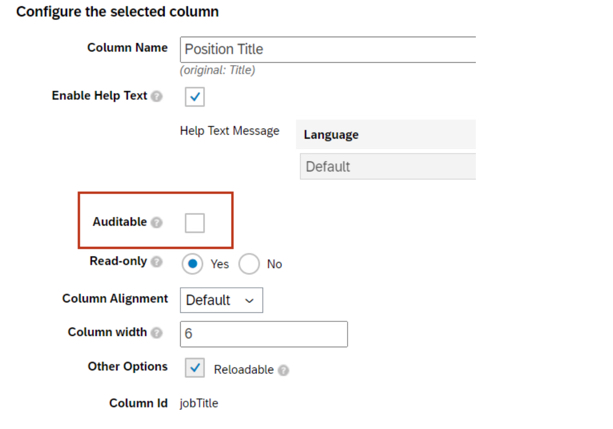Click help icon next to Auditable label
Image resolution: width=613 pixels, height=429 pixels.
tap(157, 222)
